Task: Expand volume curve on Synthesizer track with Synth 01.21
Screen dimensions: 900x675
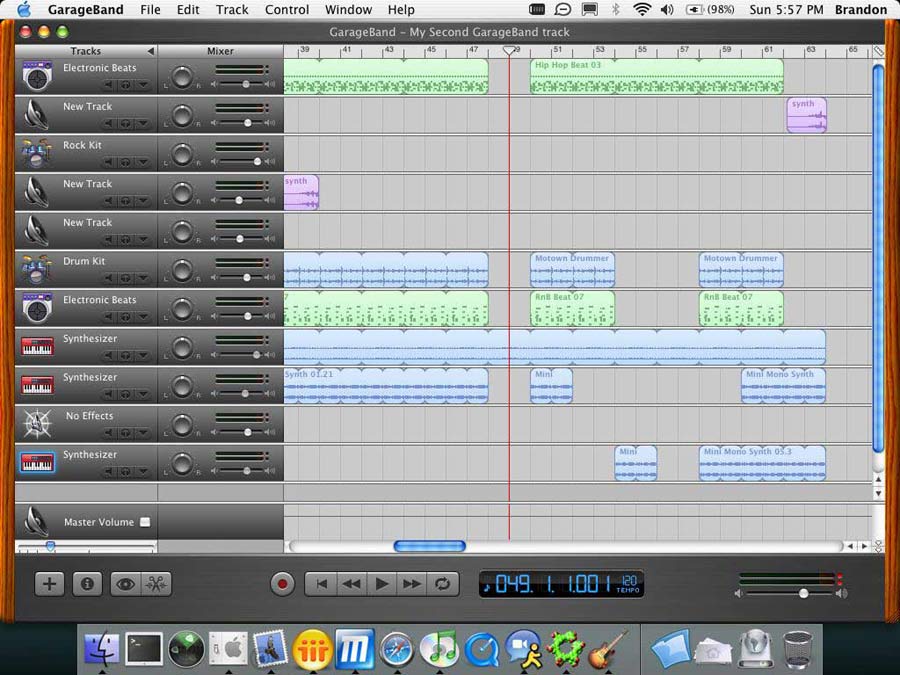Action: [x=143, y=394]
